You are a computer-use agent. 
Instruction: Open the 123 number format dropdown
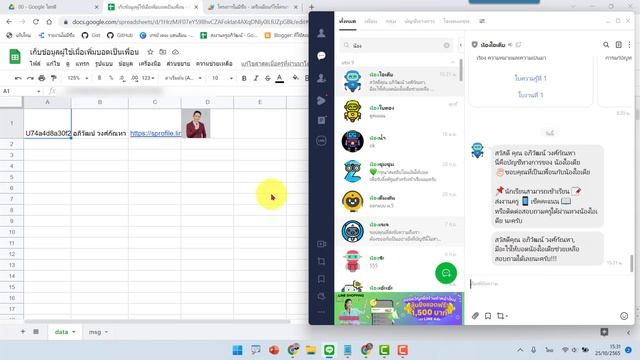[148, 78]
